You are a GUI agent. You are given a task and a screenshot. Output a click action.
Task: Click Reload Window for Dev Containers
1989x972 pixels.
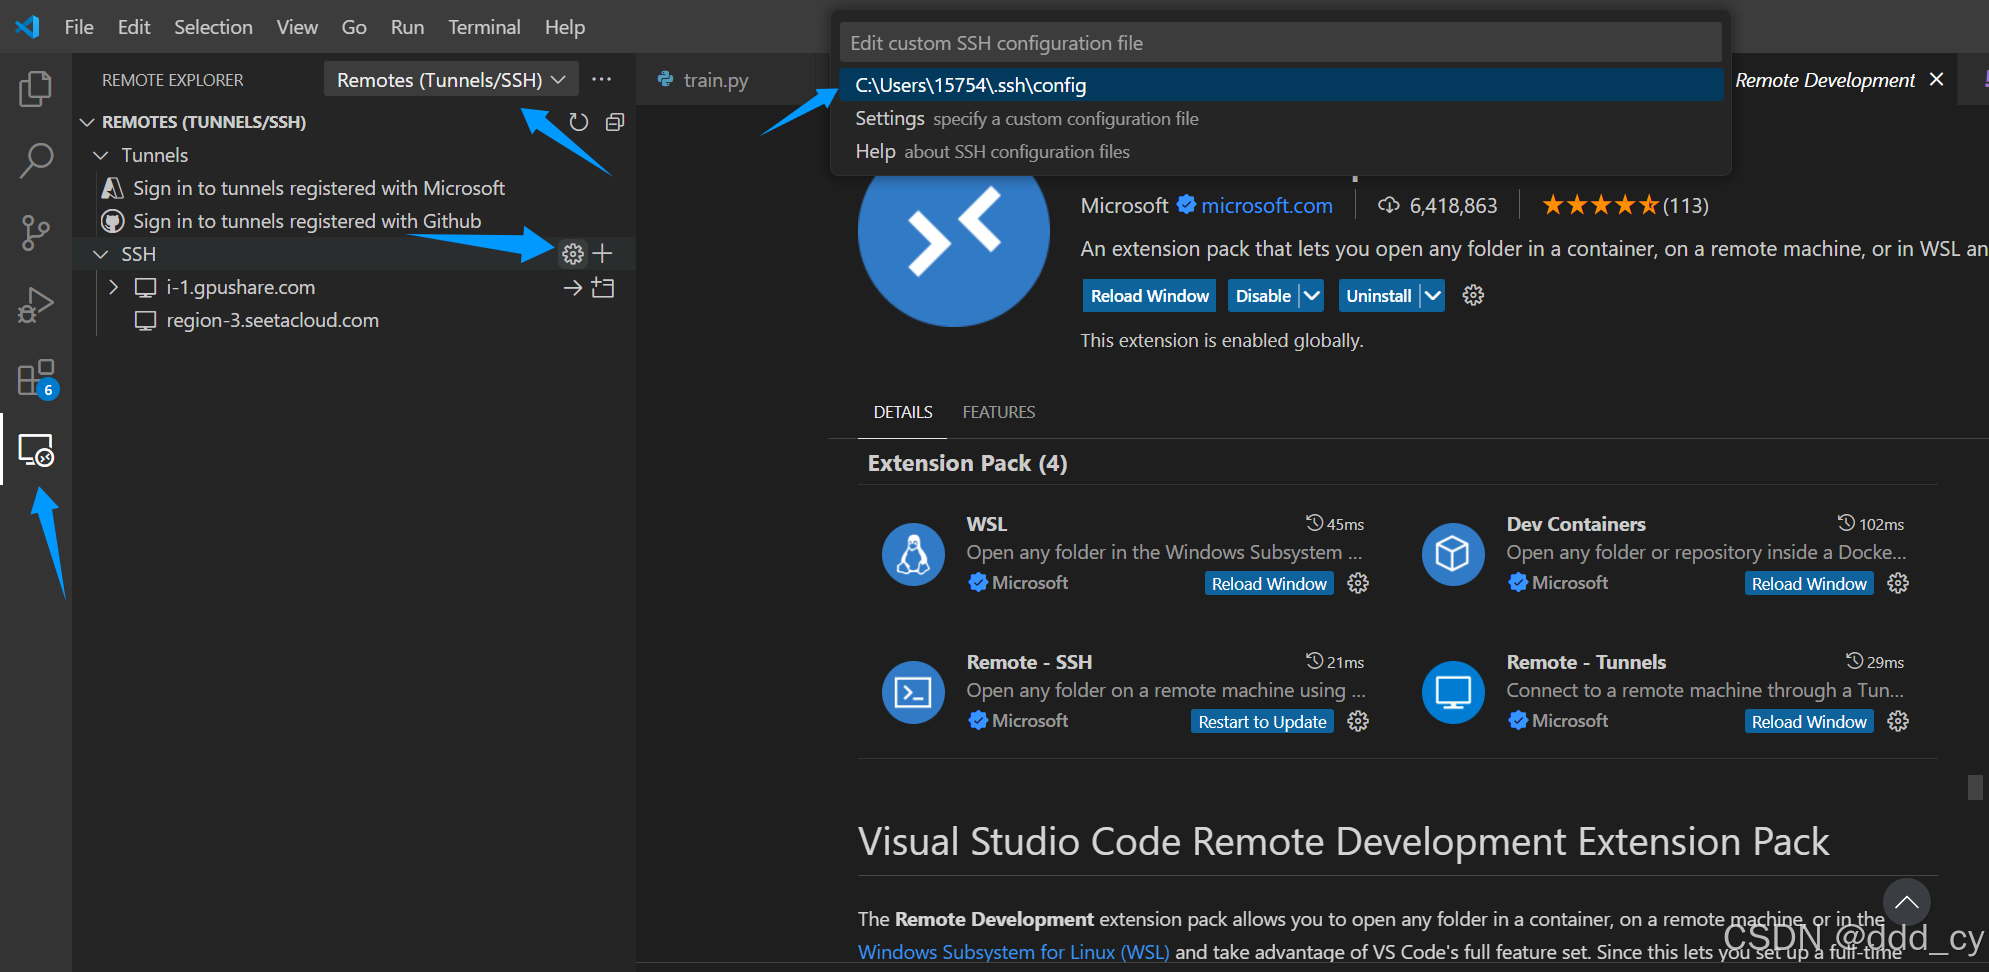click(1809, 584)
